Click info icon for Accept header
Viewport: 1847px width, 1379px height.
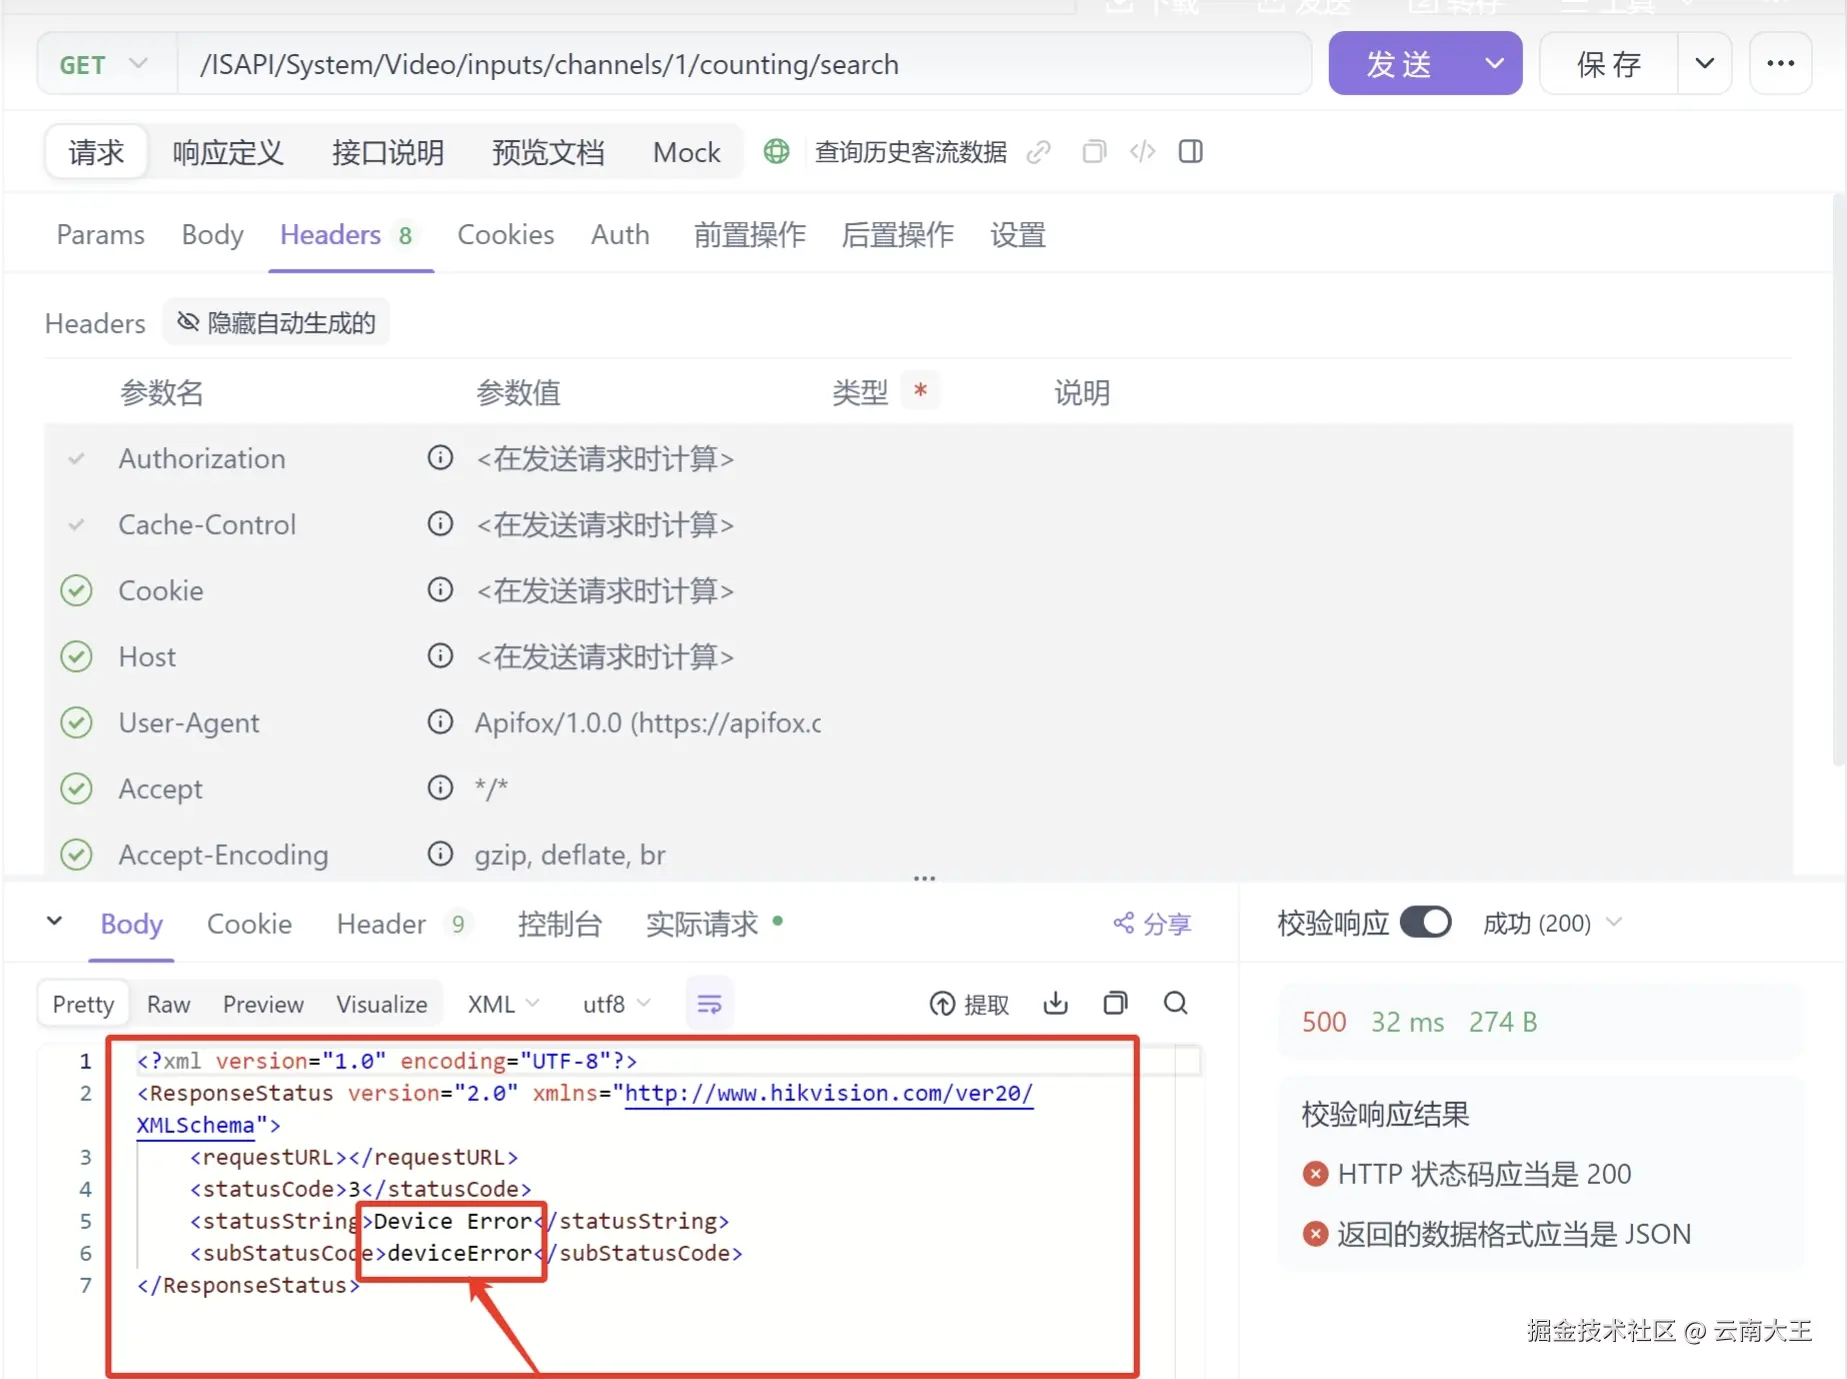(440, 788)
